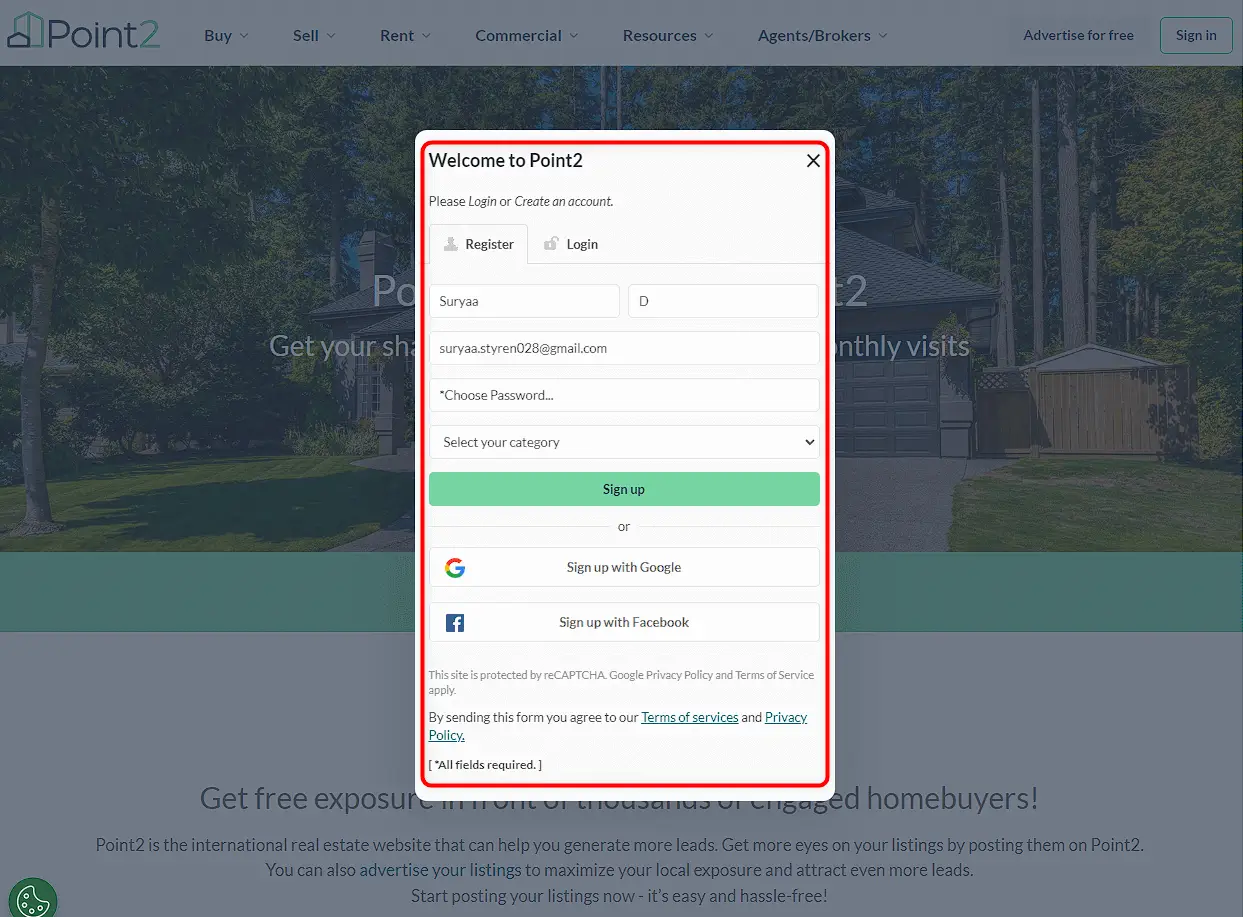This screenshot has height=917, width=1243.
Task: Open the cookie settings icon
Action: [32, 899]
